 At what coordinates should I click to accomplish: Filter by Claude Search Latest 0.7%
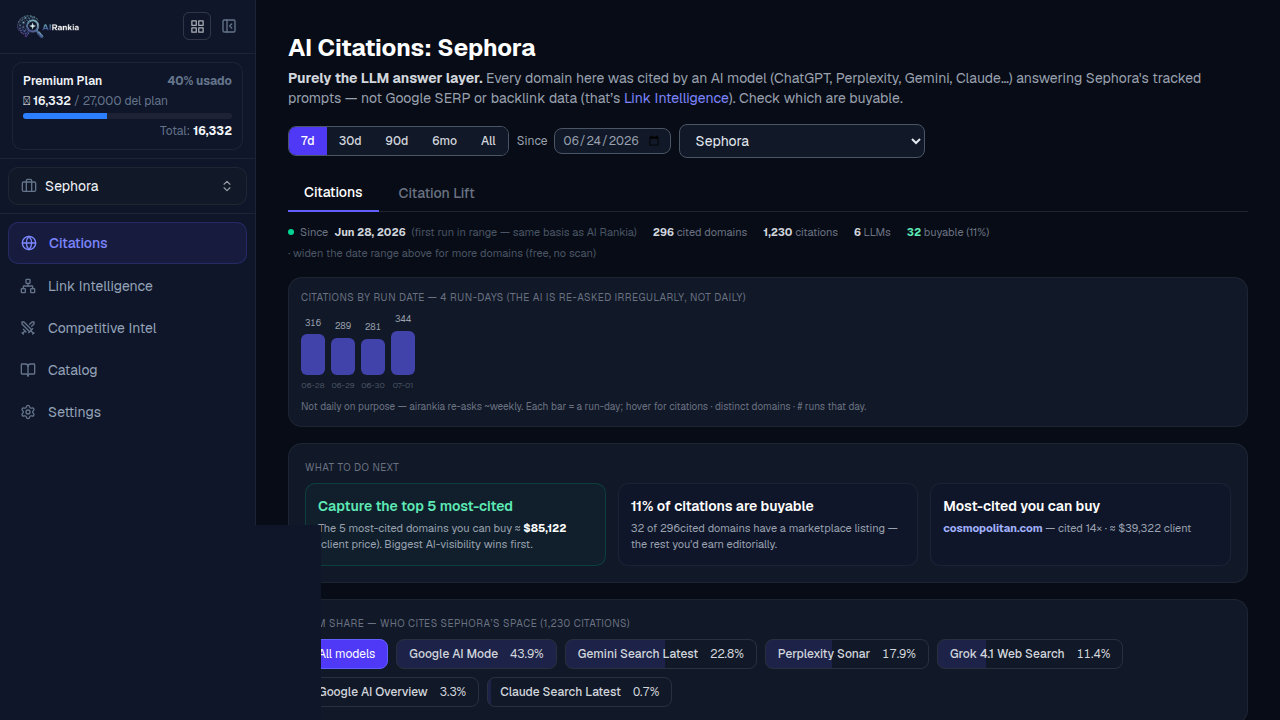click(580, 692)
